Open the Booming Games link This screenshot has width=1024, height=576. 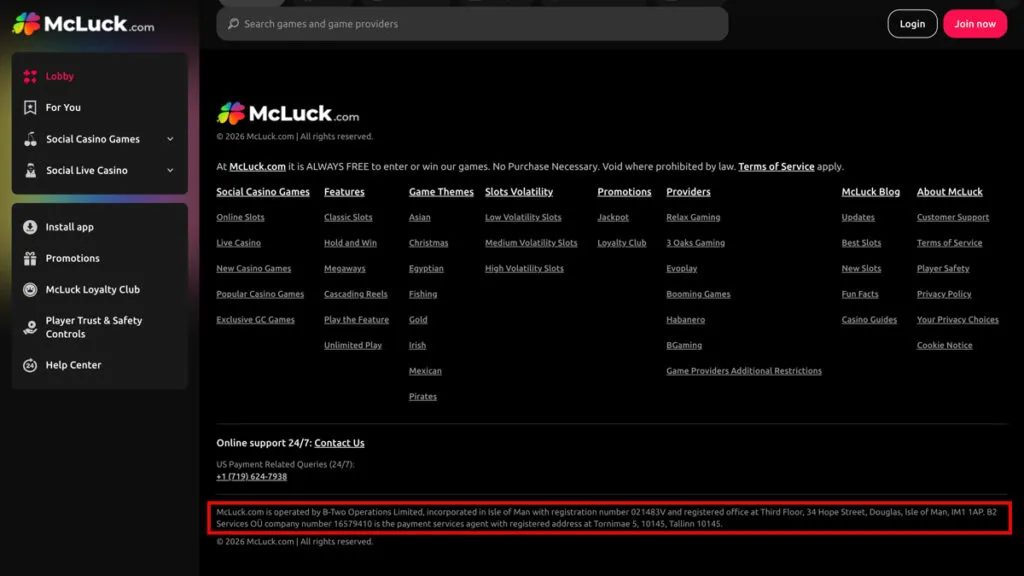(698, 294)
